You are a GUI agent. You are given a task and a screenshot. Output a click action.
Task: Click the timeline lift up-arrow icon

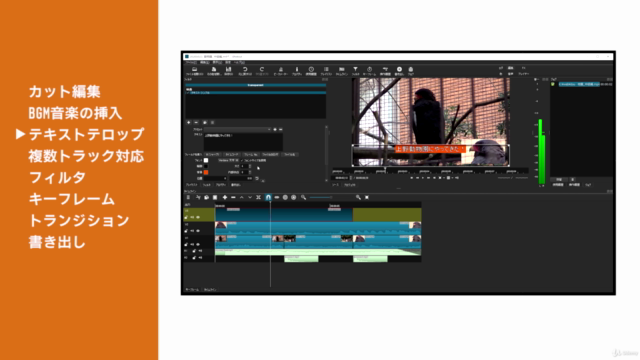click(242, 198)
